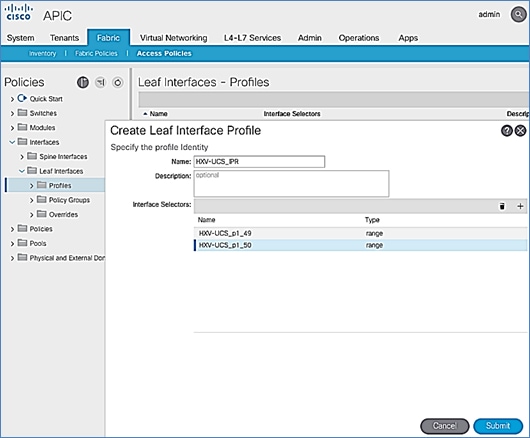The width and height of the screenshot is (530, 438).
Task: Click the Cisco logo
Action: coord(19,12)
